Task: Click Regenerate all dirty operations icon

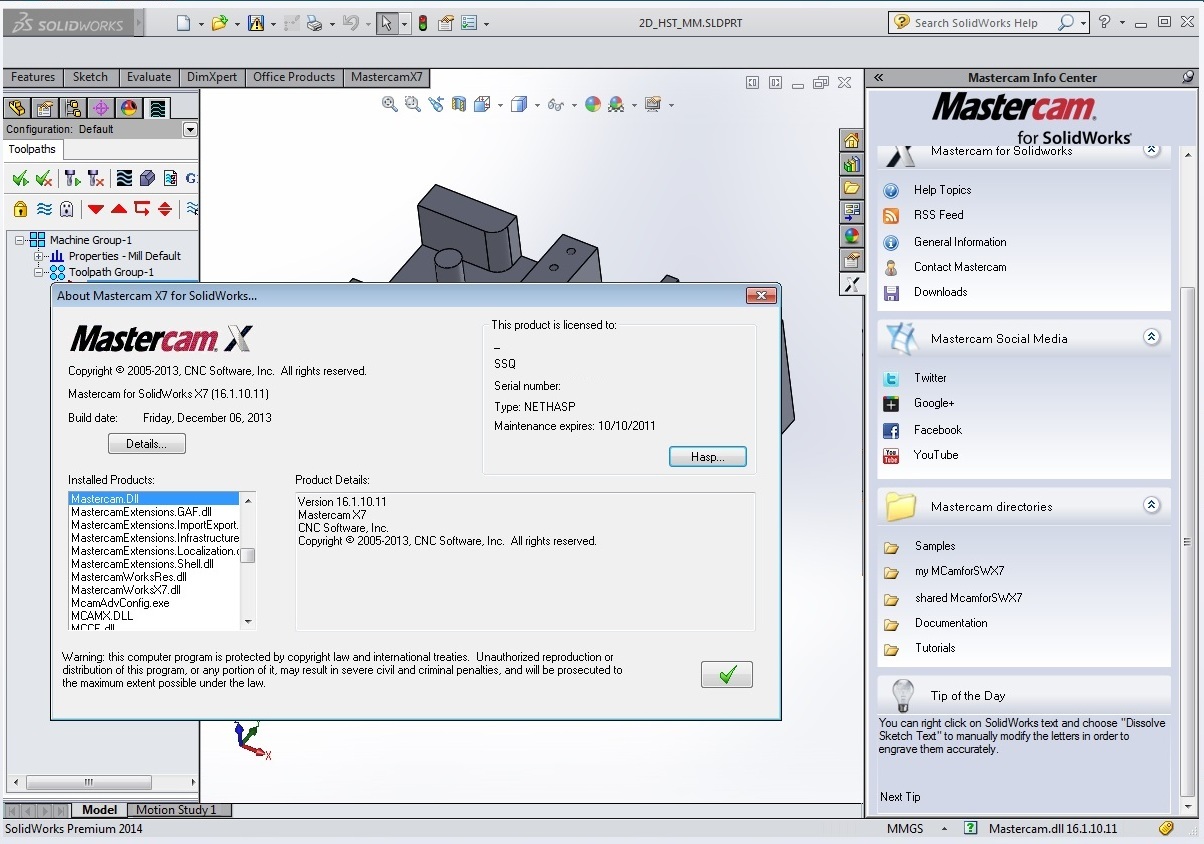Action: tap(96, 178)
